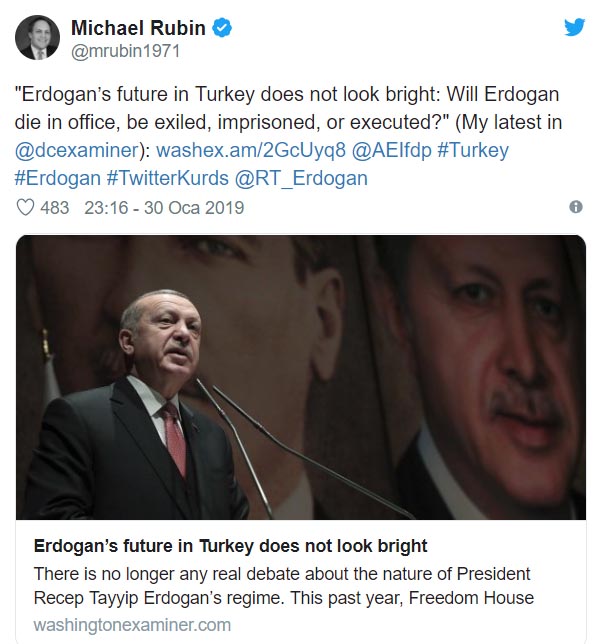This screenshot has height=644, width=605.
Task: Click the 23:16 - 30 Oca 2019 timestamp
Action: point(164,208)
